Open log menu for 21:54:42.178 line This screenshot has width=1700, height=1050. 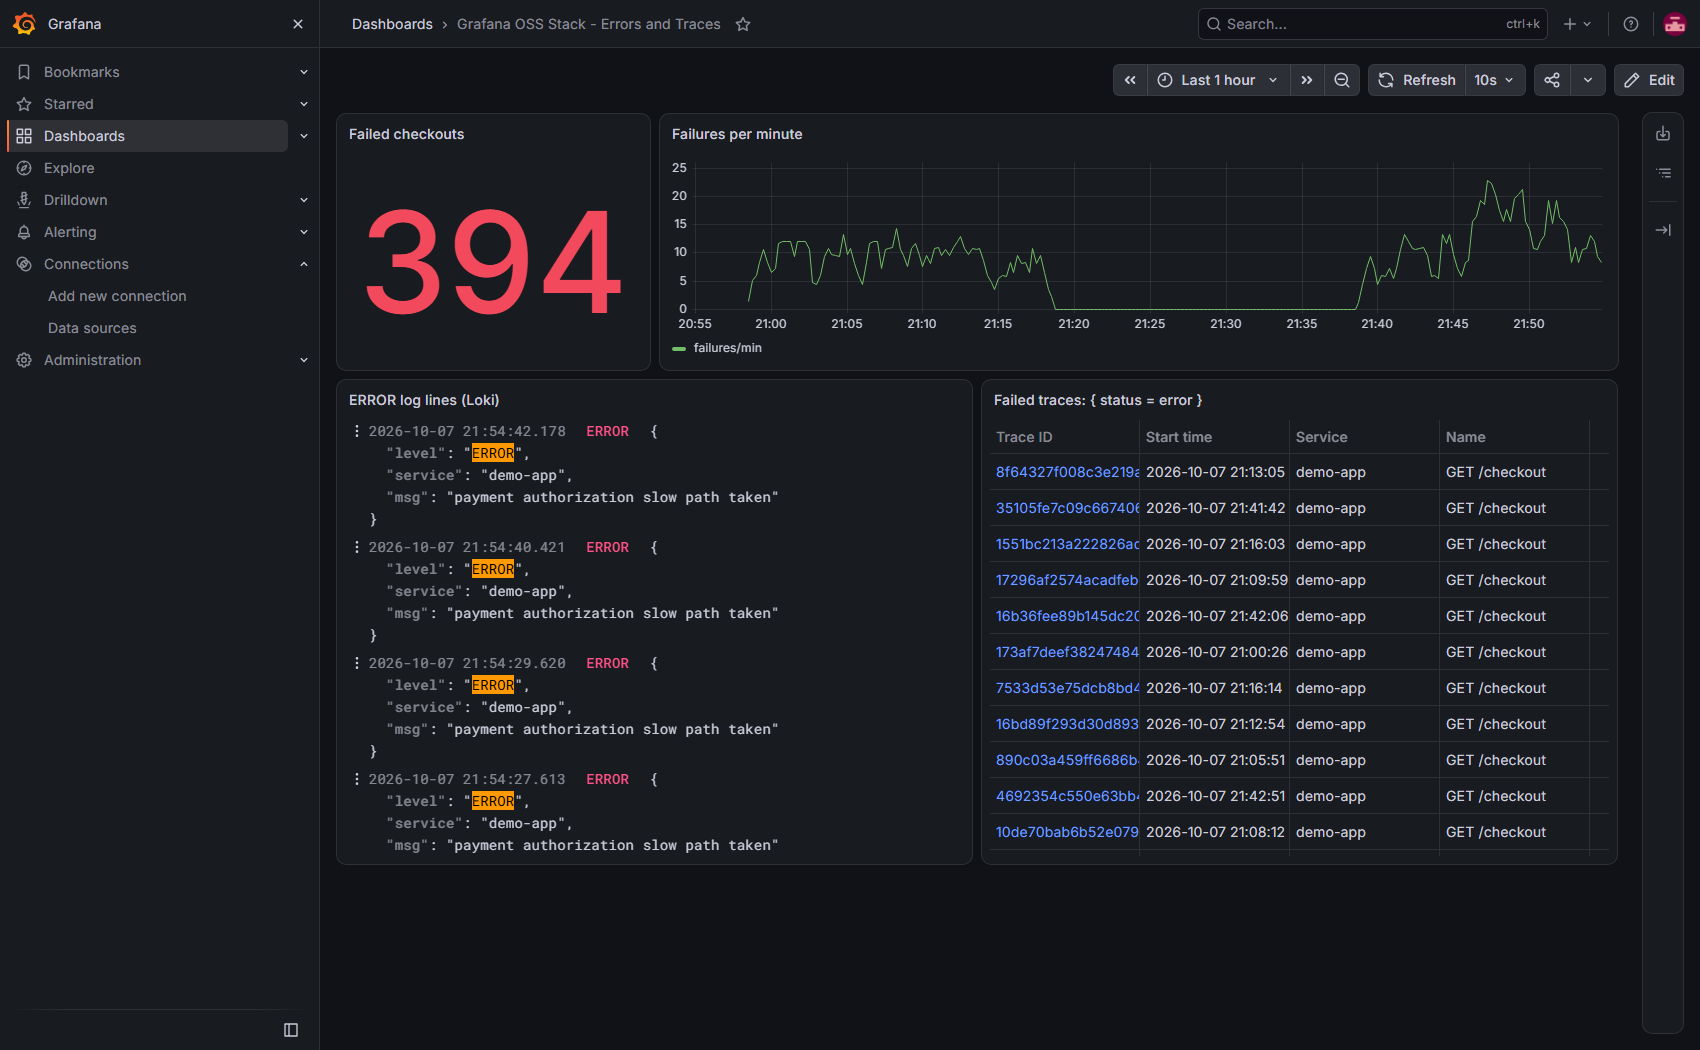[357, 431]
